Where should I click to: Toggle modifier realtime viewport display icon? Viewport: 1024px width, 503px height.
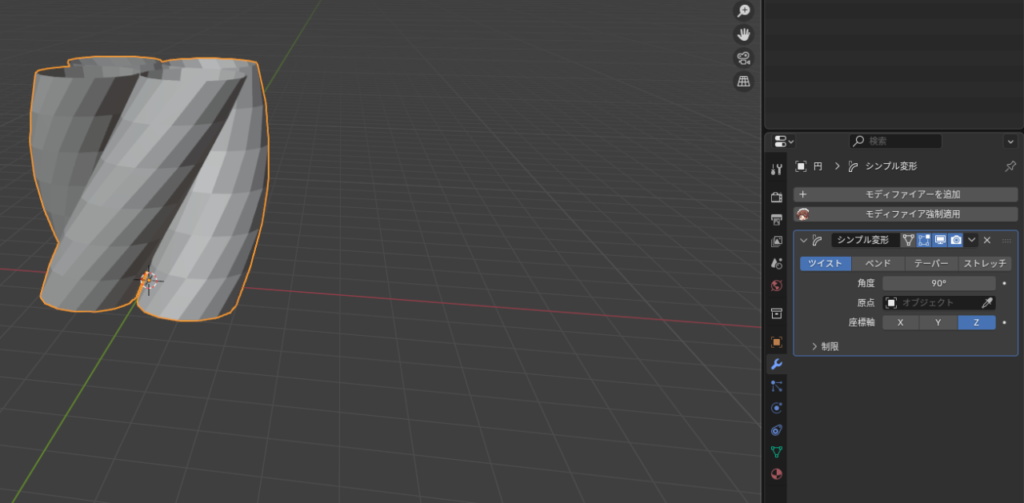pos(940,240)
